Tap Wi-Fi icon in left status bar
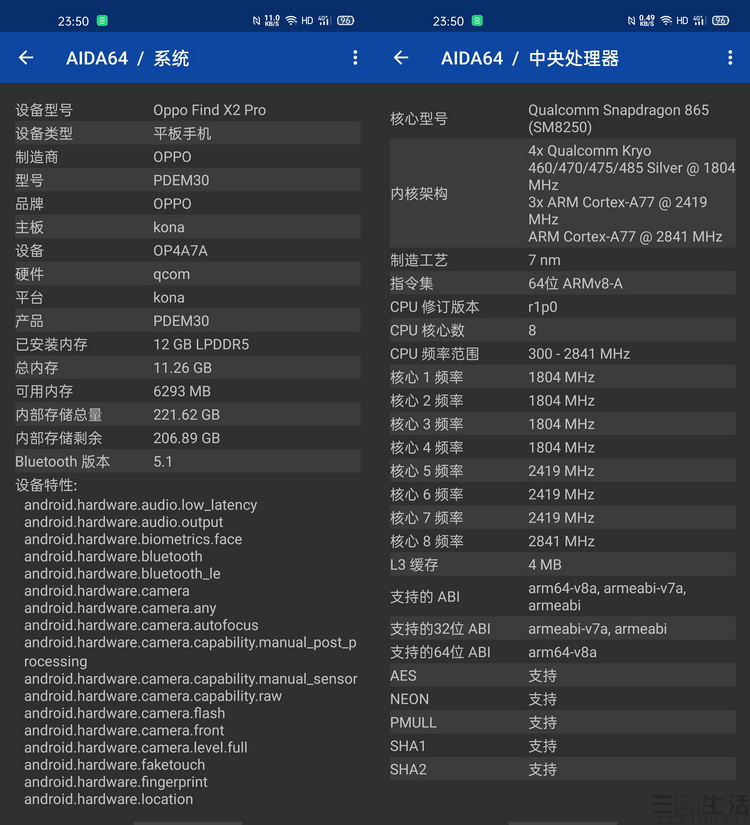750x825 pixels. tap(291, 21)
